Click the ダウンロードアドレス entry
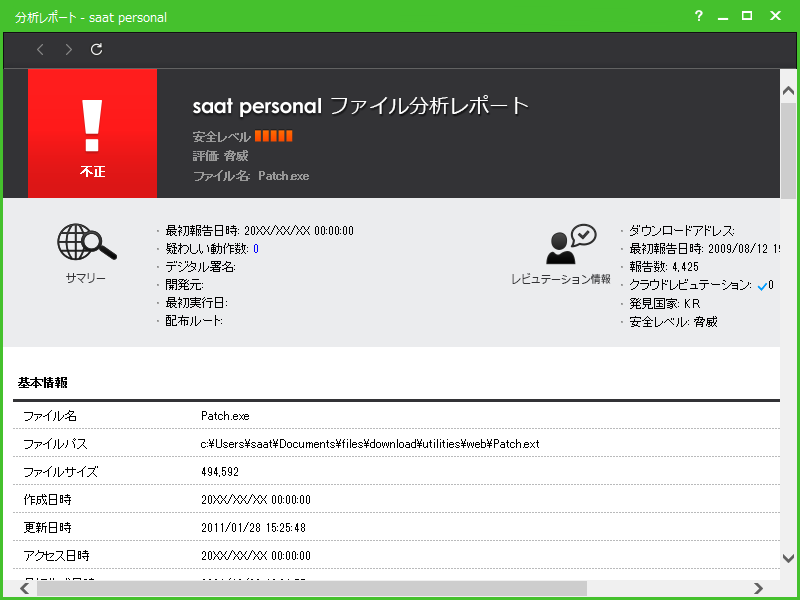 682,231
